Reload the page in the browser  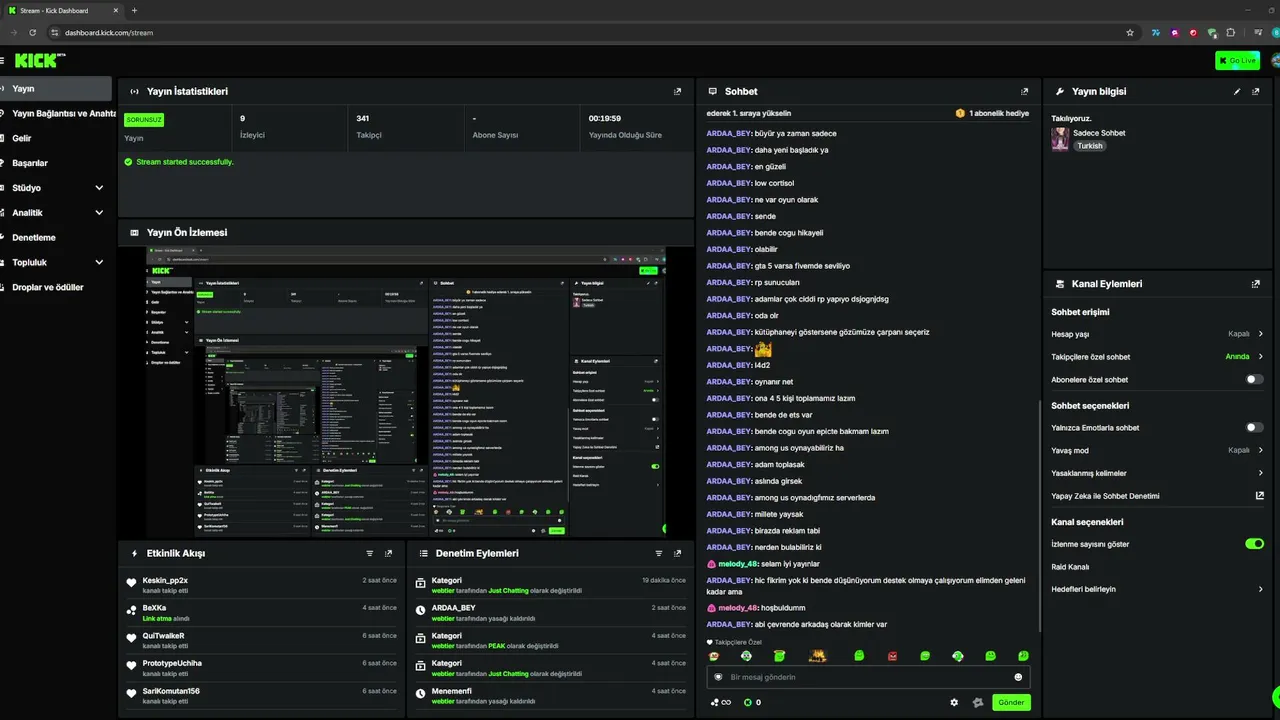[32, 32]
